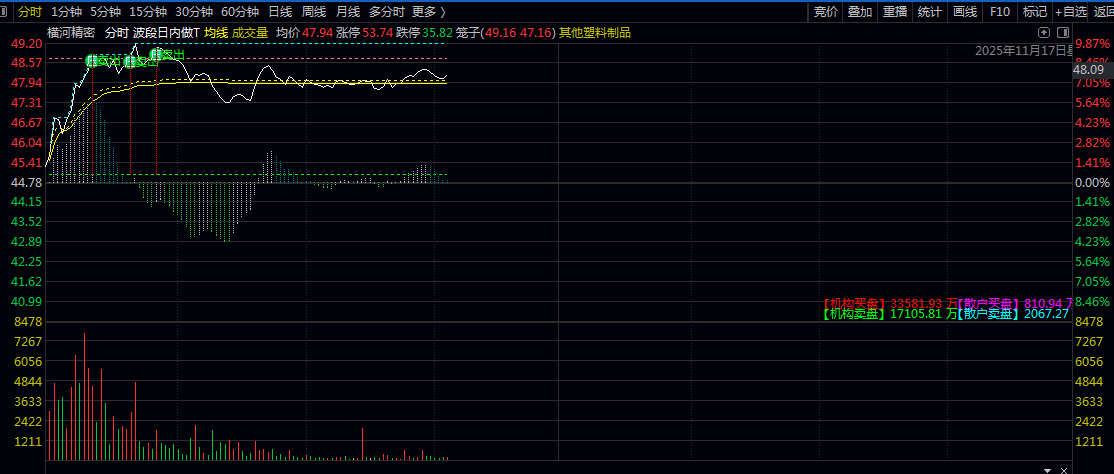Add stock via +自选 button
The image size is (1114, 474).
coord(1071,11)
